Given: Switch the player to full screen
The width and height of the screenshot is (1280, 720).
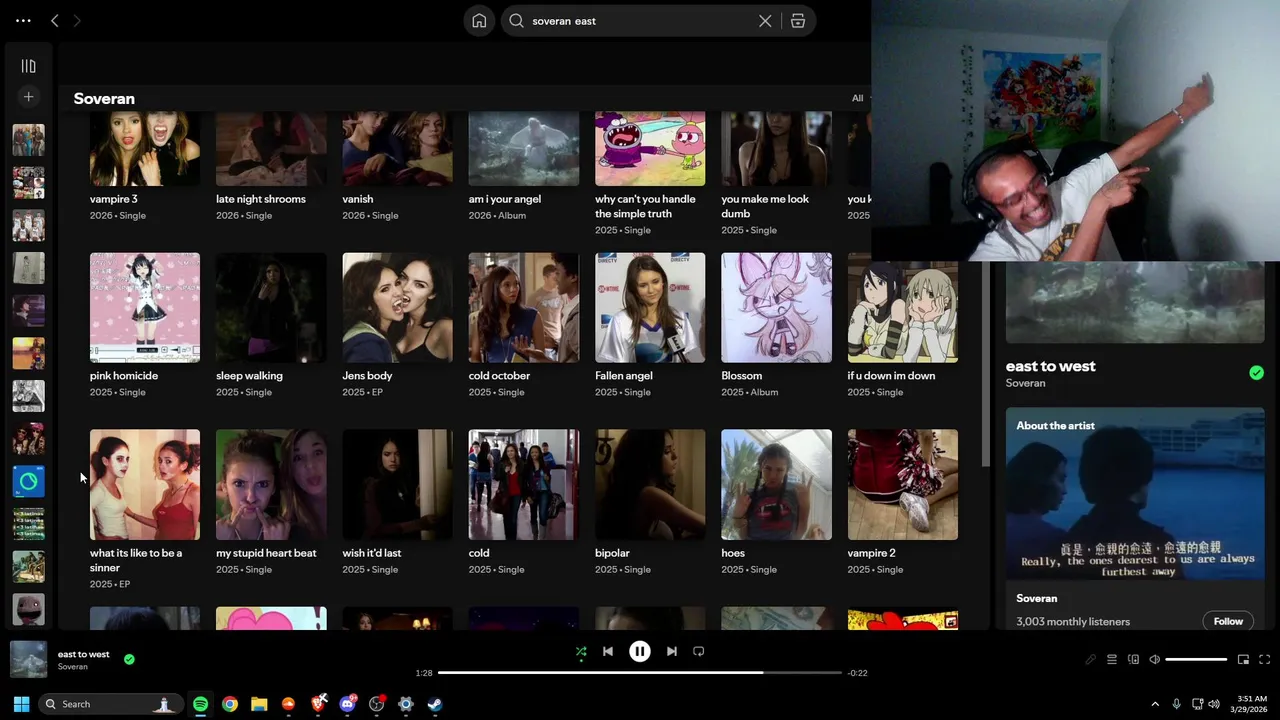Looking at the screenshot, I should [1264, 659].
